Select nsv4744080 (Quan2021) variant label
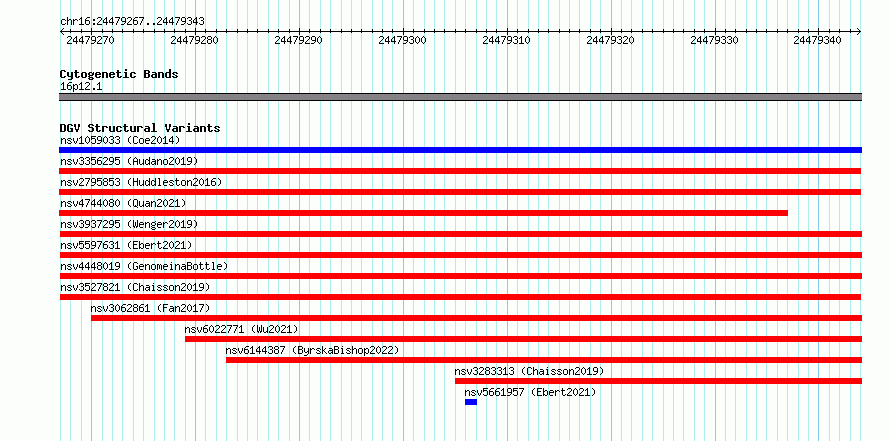The width and height of the screenshot is (890, 441). 123,203
